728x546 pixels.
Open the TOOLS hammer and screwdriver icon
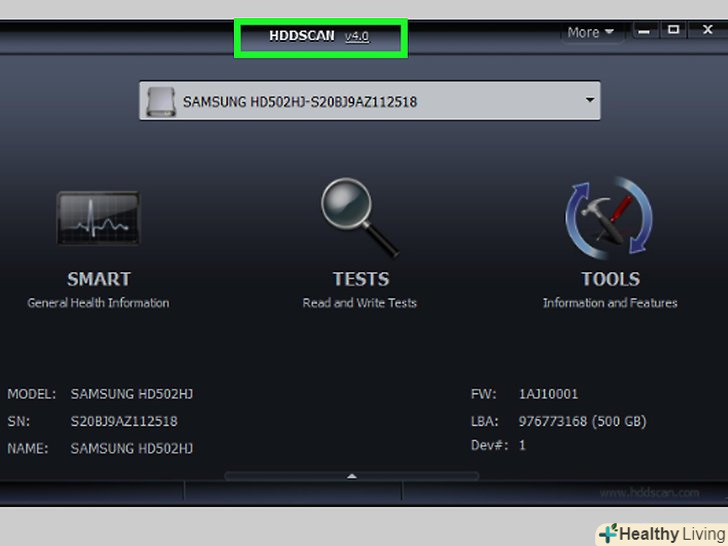[x=609, y=217]
